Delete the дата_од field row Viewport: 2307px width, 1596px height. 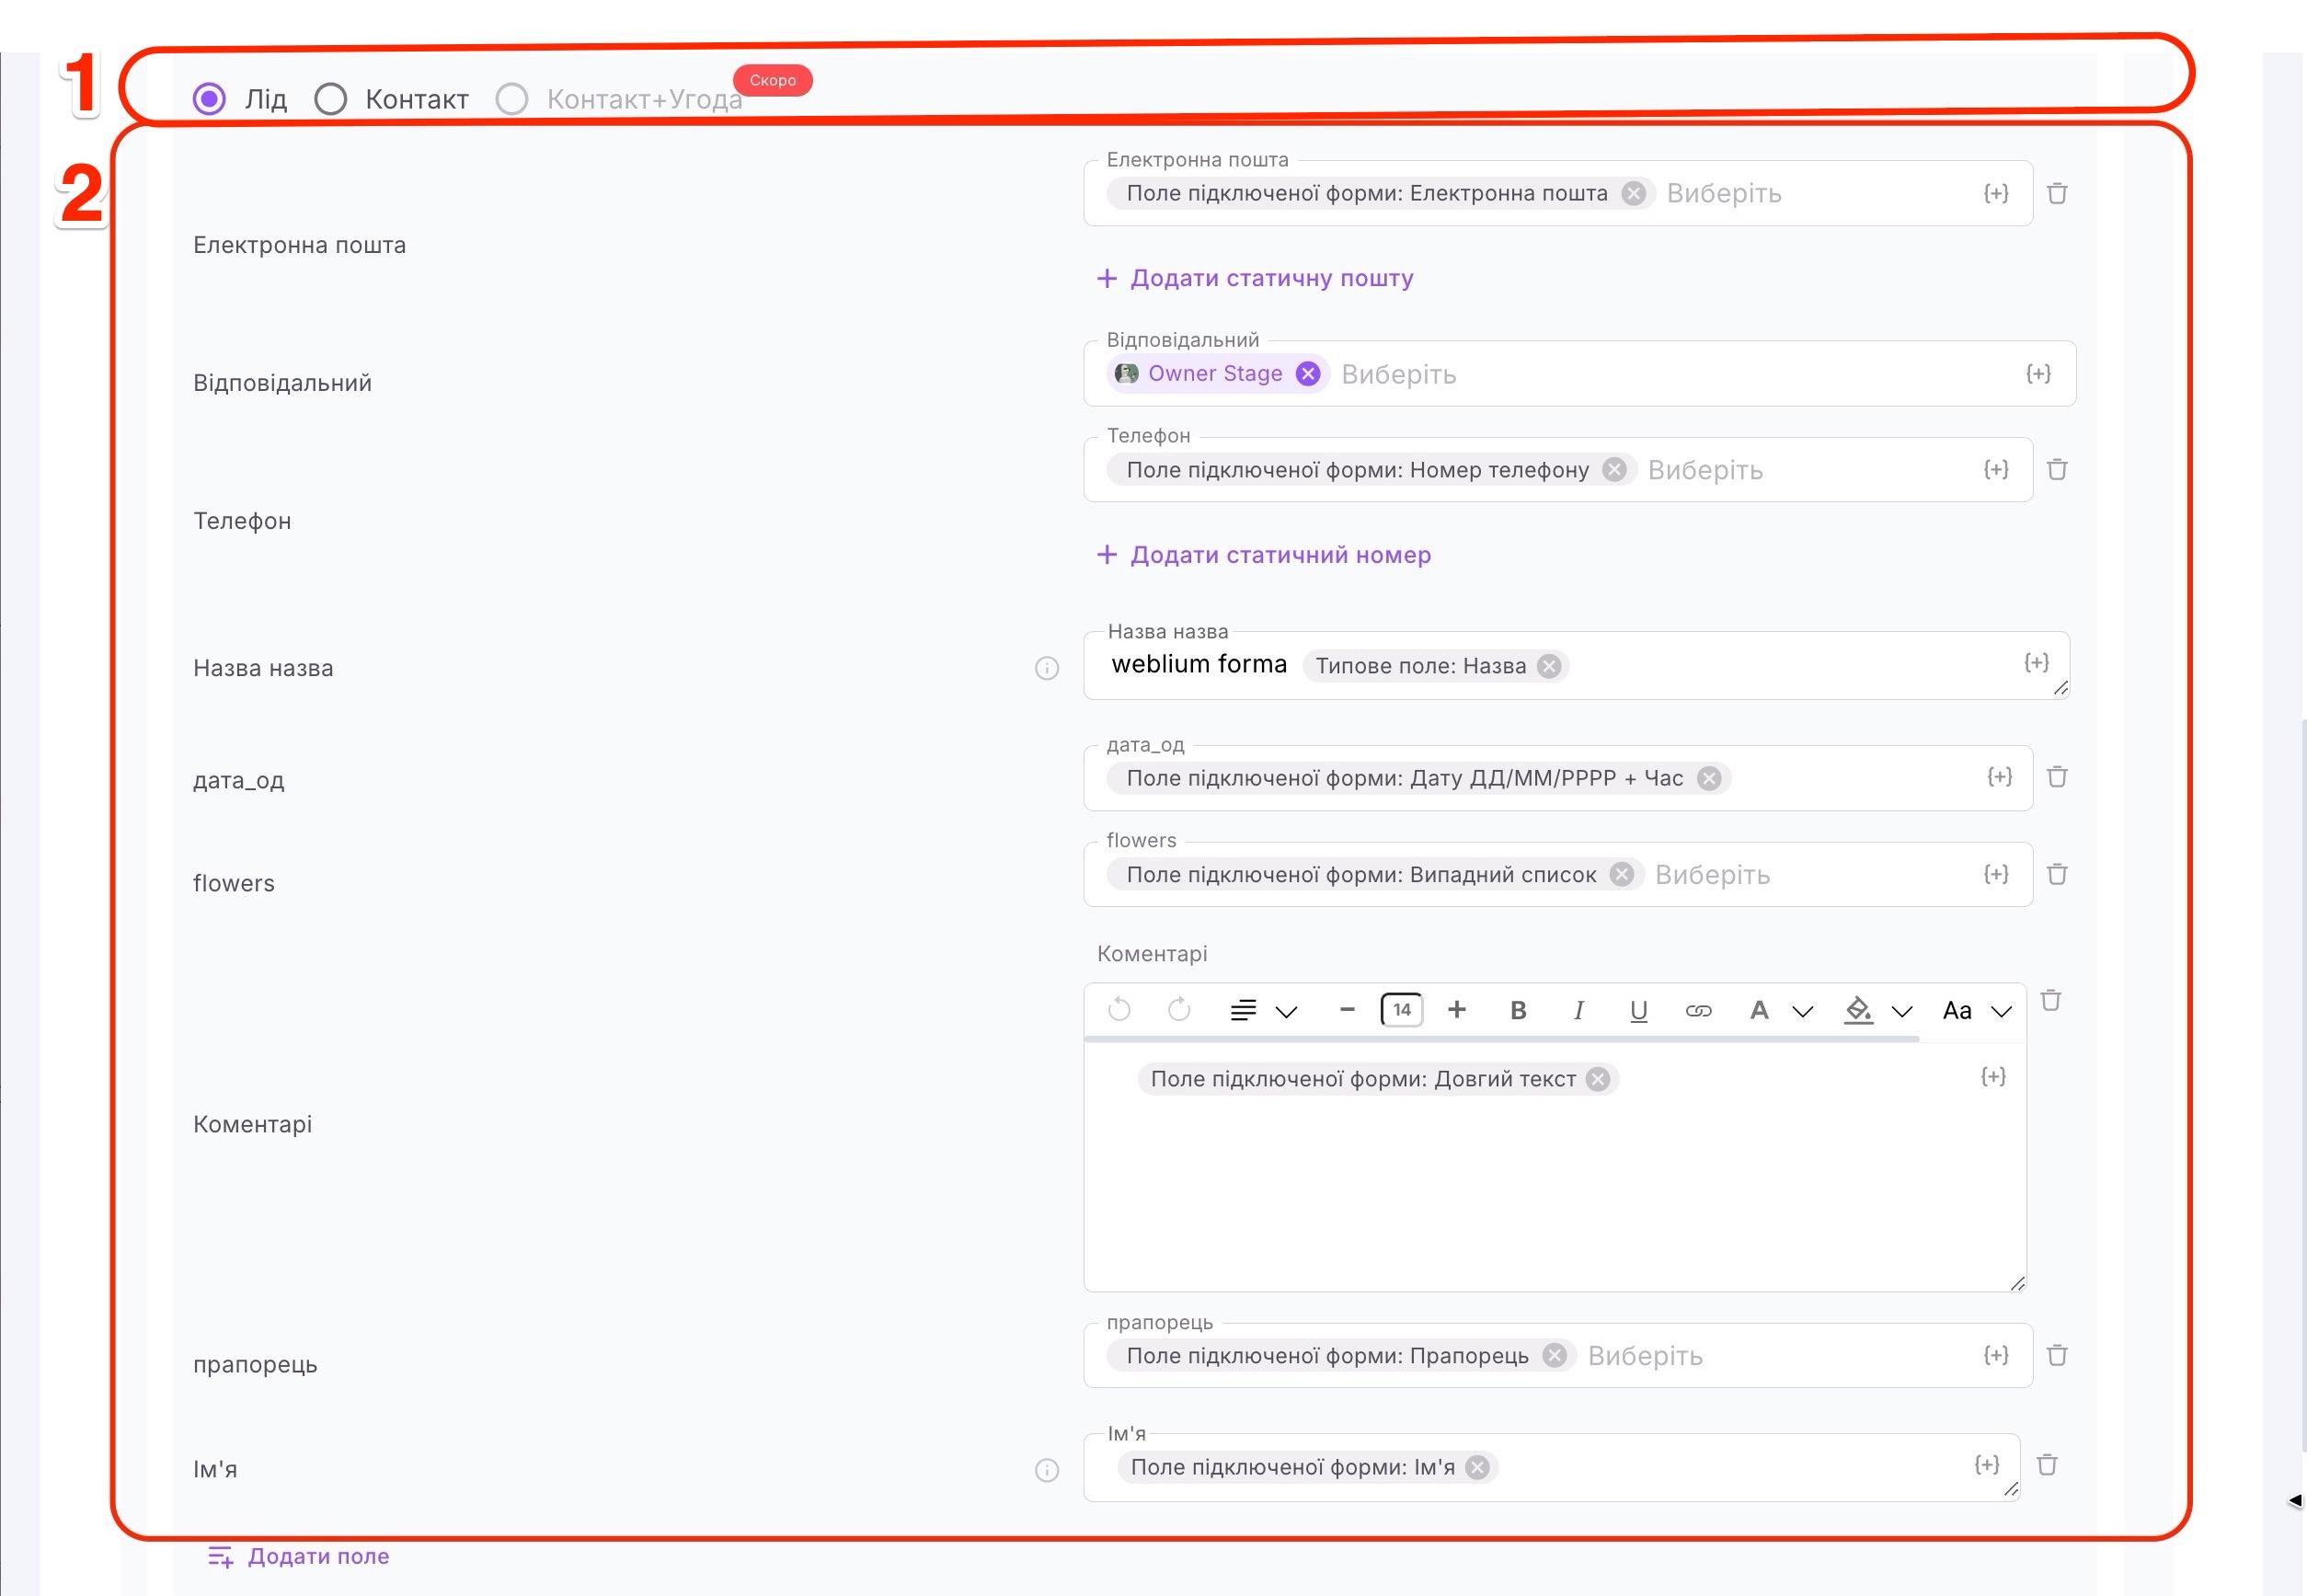click(2057, 777)
